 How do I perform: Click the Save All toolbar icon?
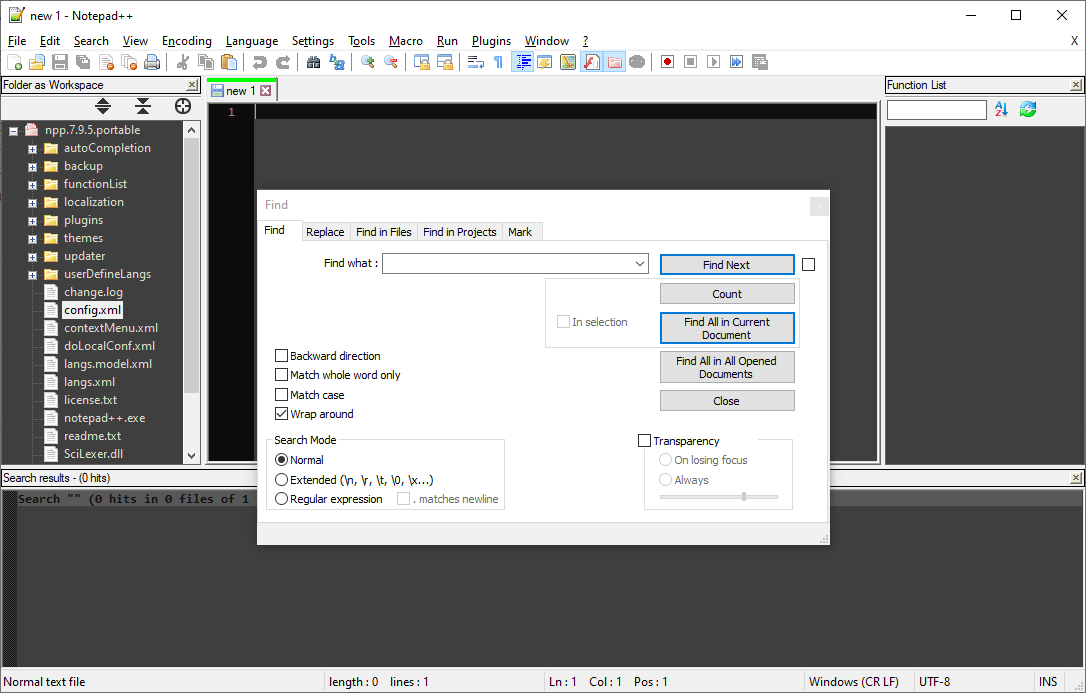[x=83, y=62]
